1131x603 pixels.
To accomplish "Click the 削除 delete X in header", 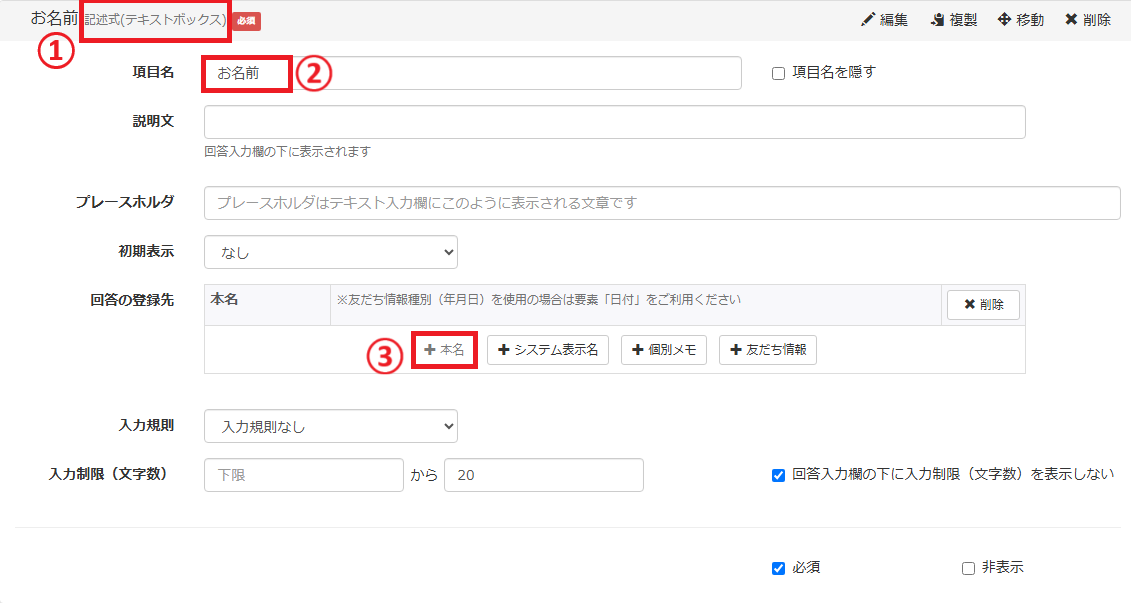I will pos(1071,20).
